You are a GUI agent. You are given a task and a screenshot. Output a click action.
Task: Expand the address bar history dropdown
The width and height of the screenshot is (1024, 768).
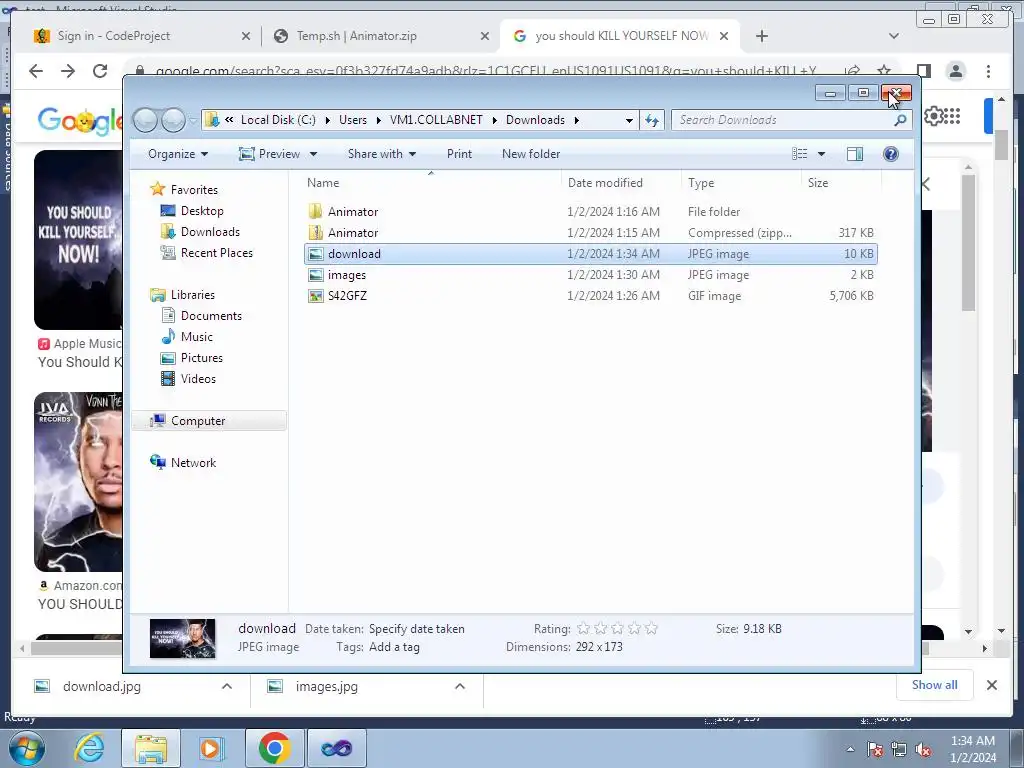[629, 120]
